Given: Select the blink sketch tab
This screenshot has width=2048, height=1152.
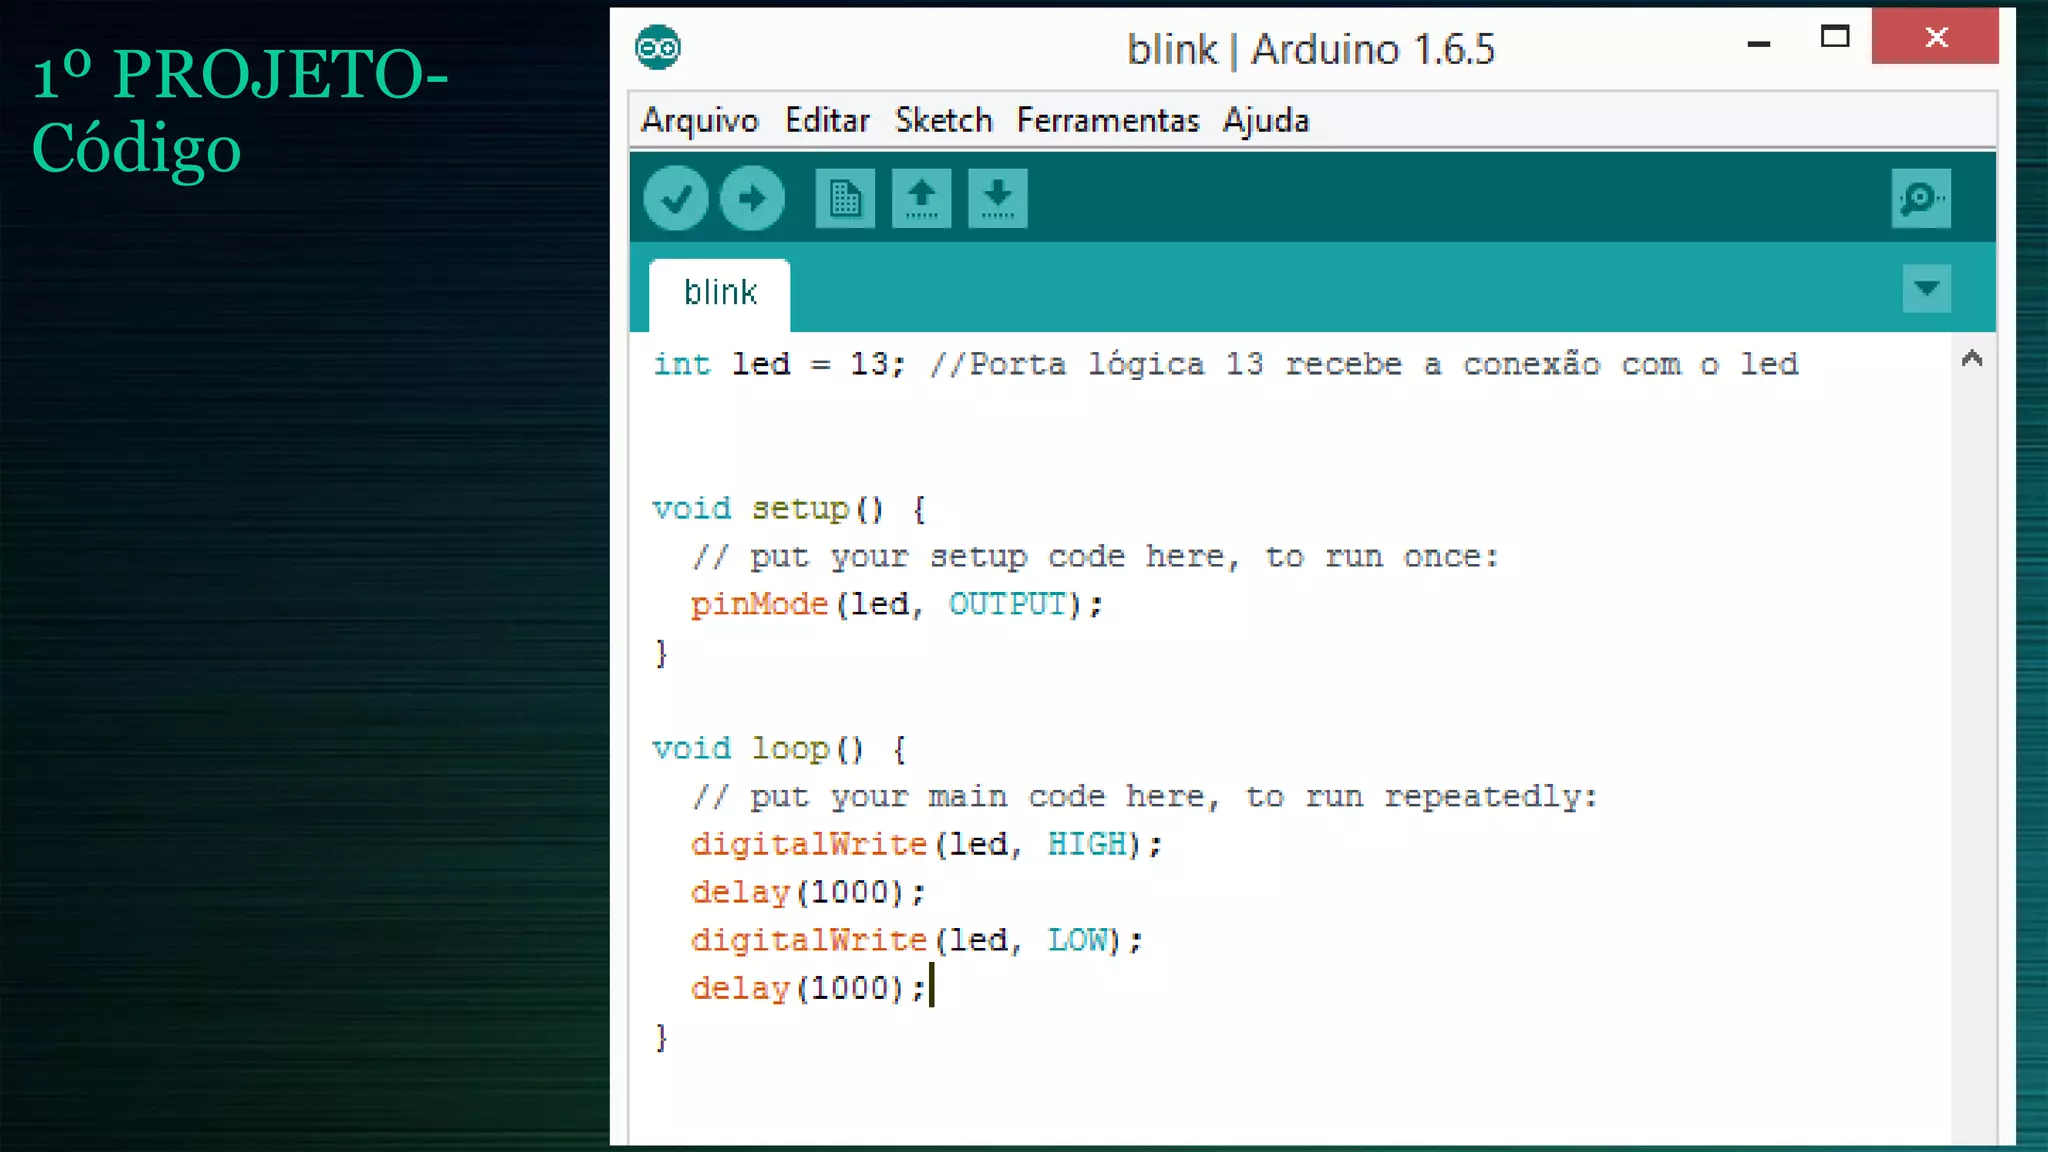Looking at the screenshot, I should pos(720,293).
